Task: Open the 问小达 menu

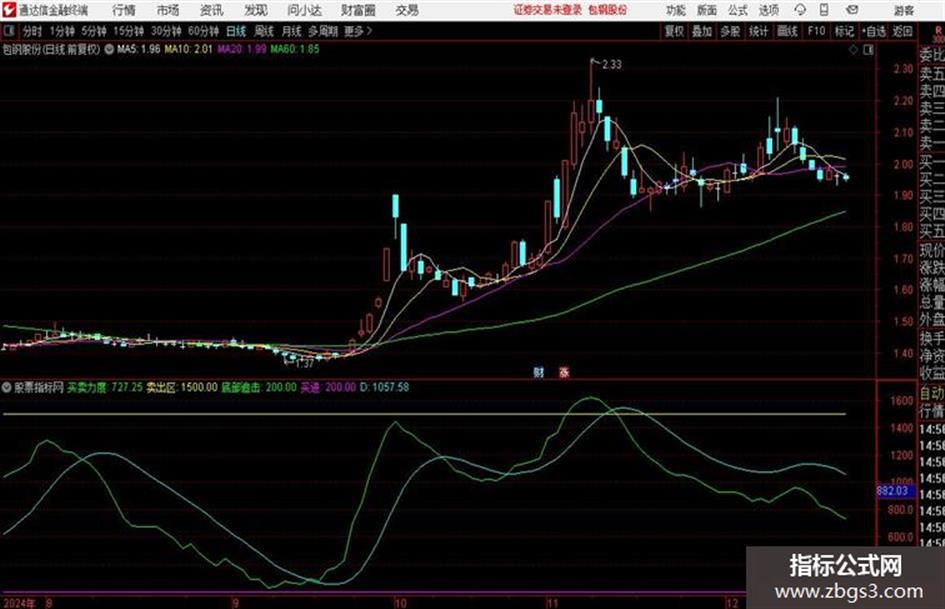Action: click(x=304, y=10)
